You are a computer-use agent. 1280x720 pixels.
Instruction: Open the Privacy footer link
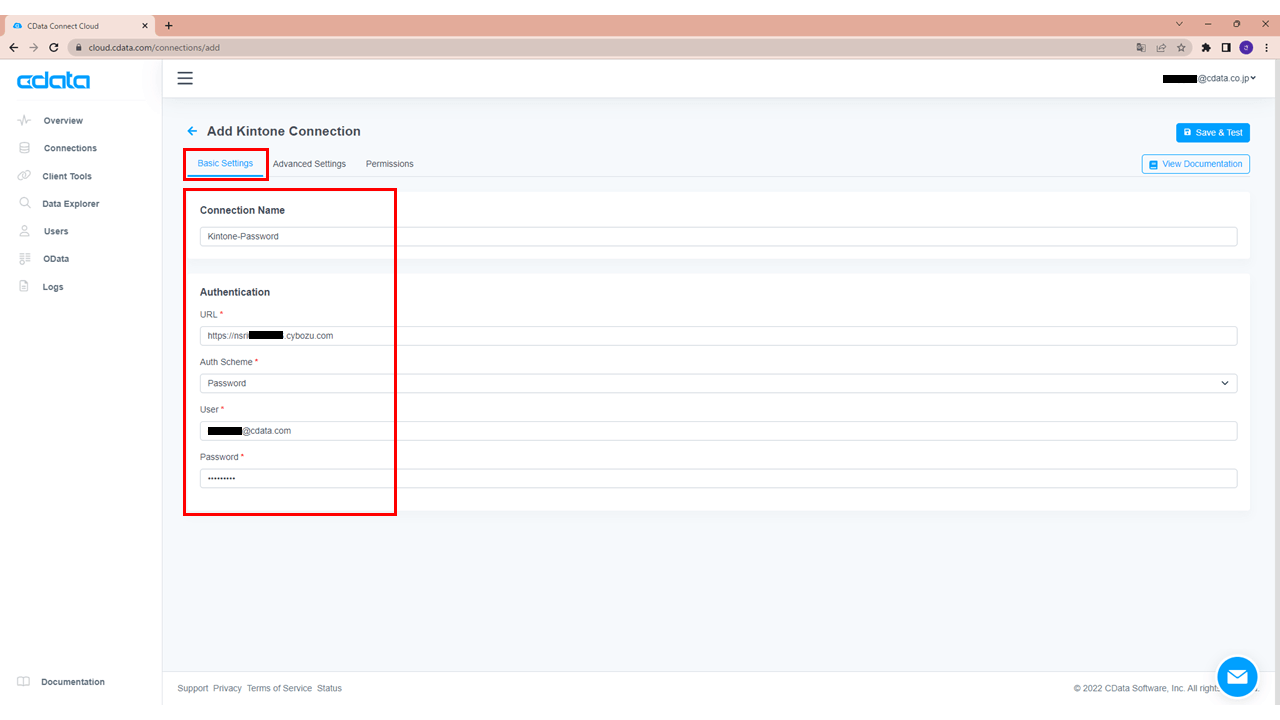(227, 688)
